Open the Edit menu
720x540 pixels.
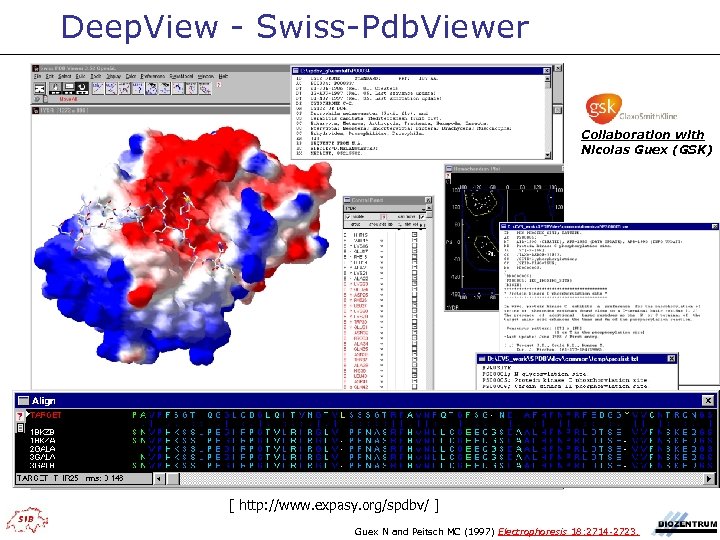[x=50, y=76]
